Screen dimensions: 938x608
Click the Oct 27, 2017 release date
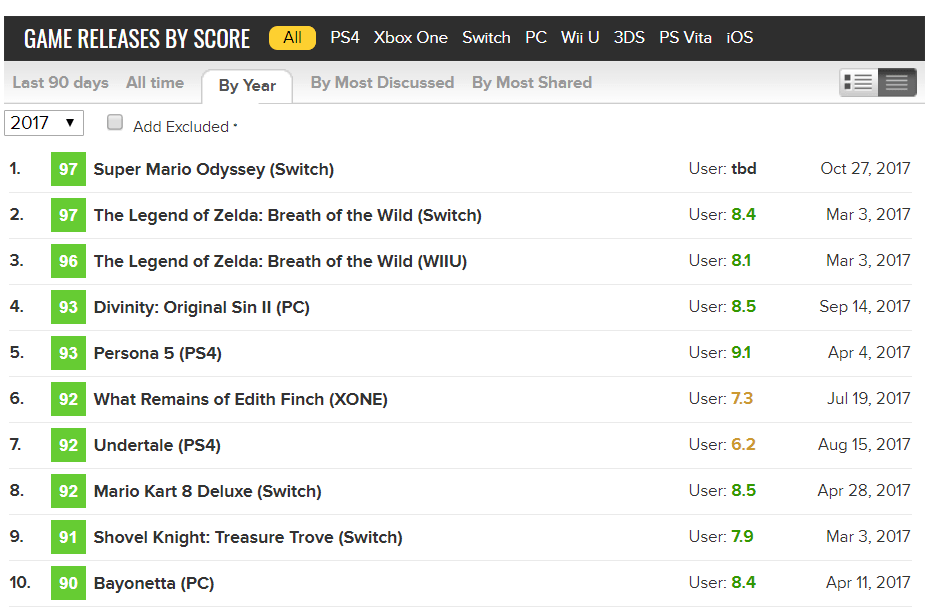click(x=865, y=169)
